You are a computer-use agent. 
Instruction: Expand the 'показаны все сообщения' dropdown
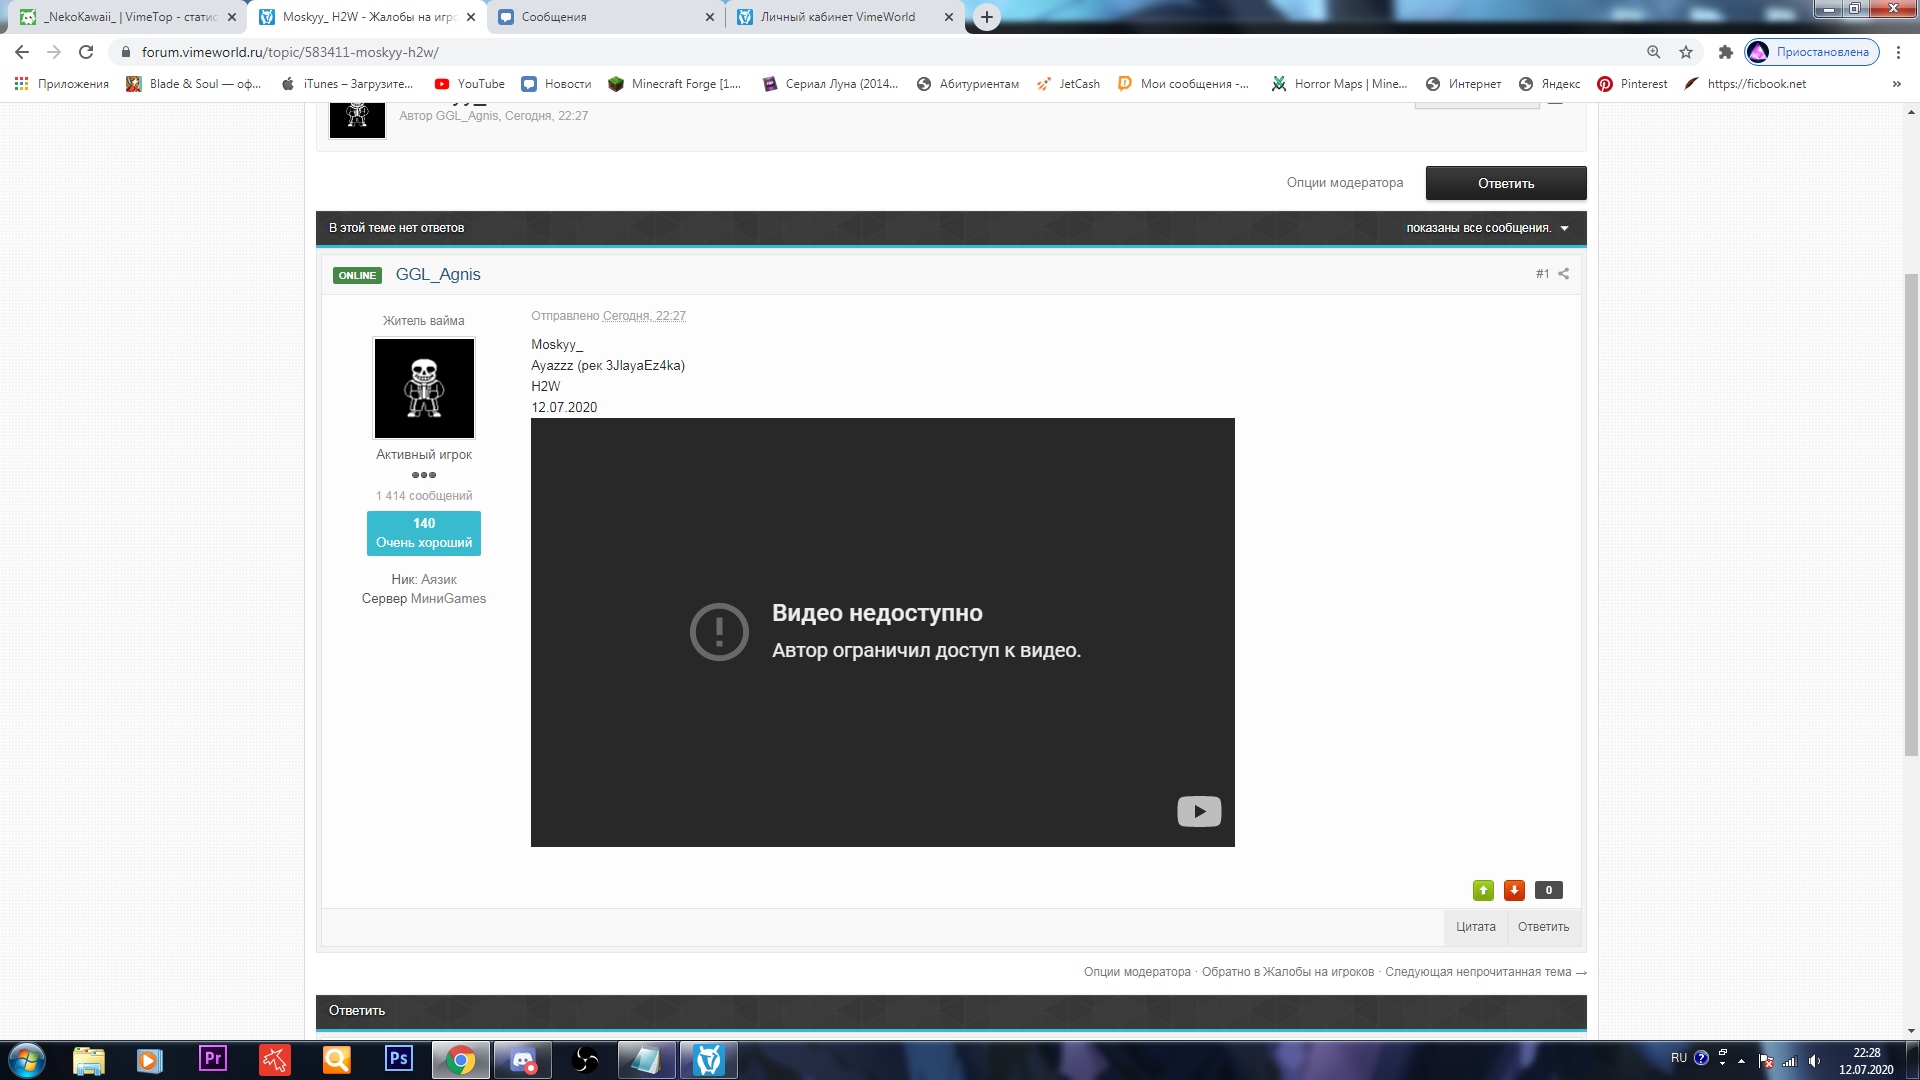point(1486,228)
